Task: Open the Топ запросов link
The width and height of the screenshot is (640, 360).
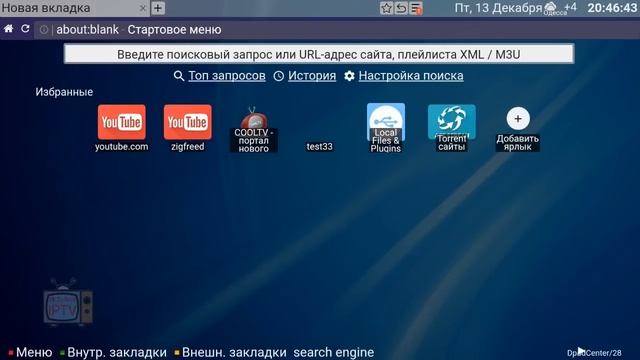Action: coord(227,76)
